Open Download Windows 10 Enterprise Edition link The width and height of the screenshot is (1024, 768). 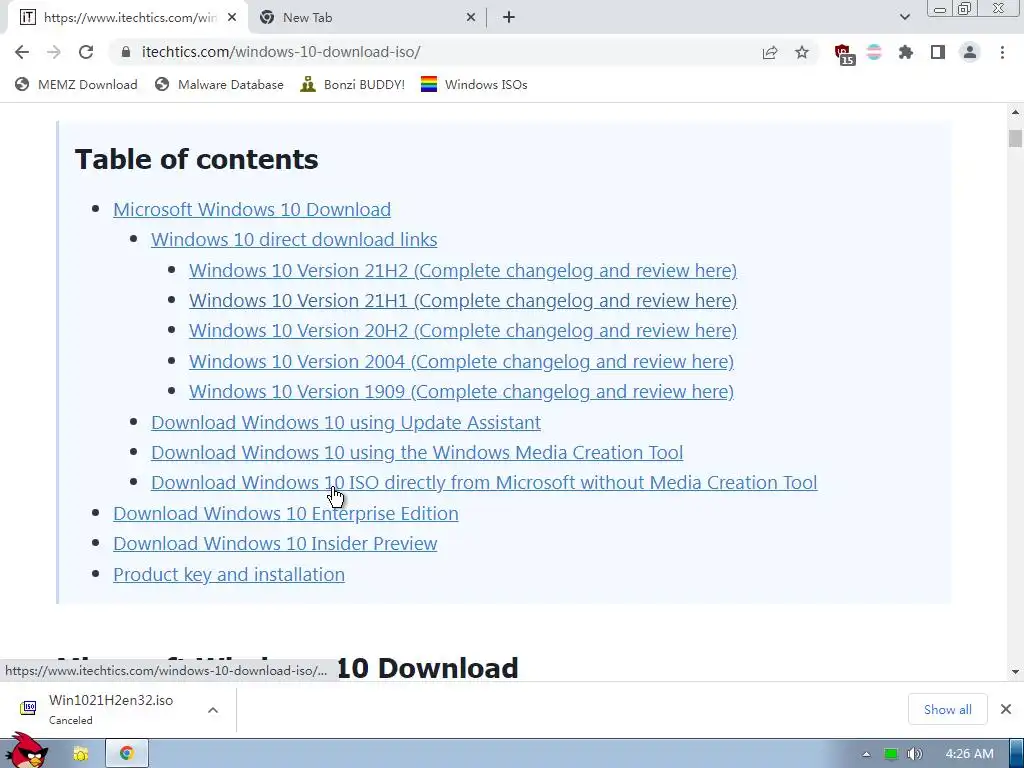tap(285, 513)
